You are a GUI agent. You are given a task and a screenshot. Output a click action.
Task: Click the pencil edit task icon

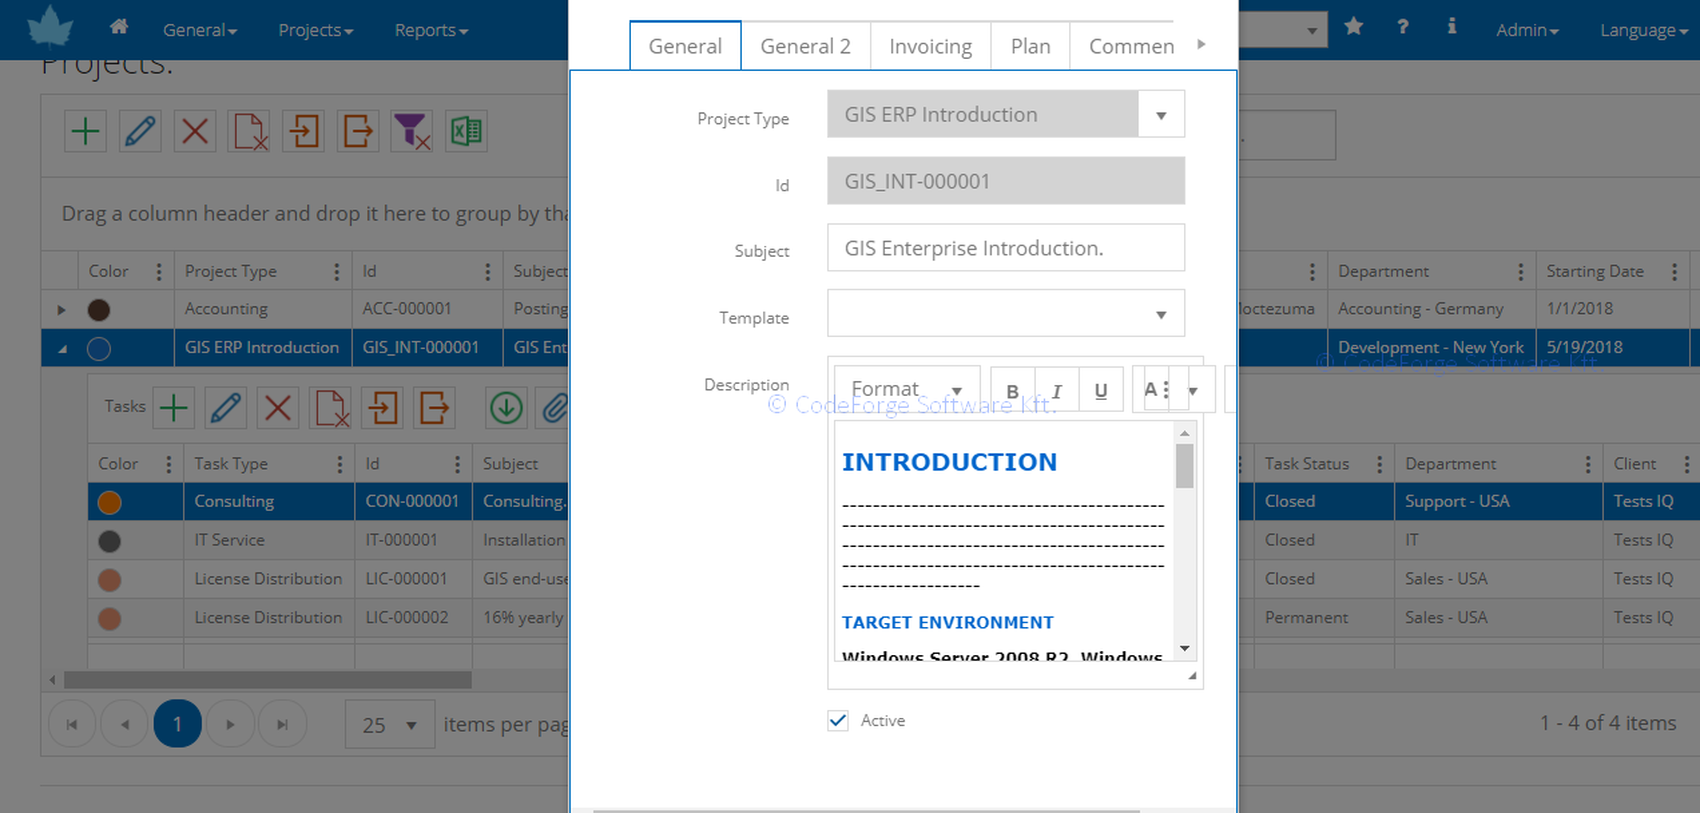click(x=225, y=408)
